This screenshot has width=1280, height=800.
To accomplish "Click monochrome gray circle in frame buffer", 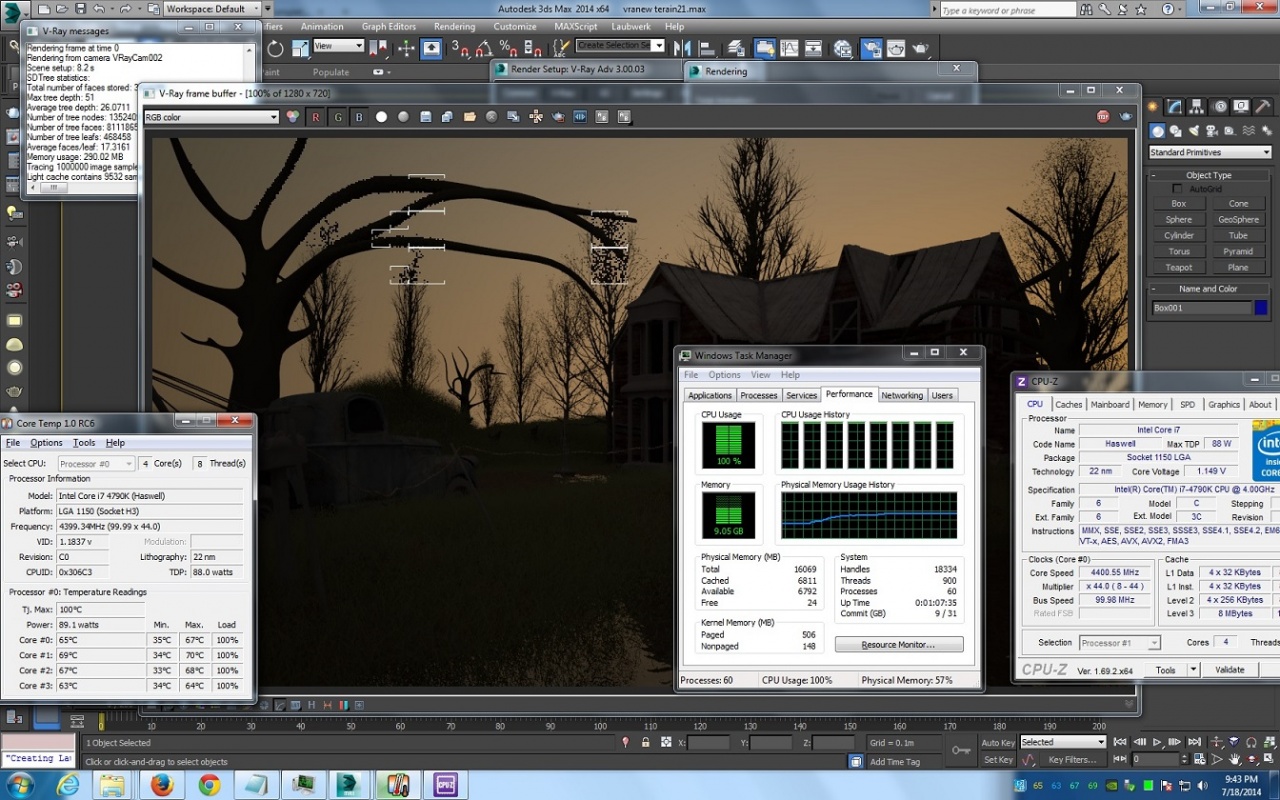I will click(x=403, y=117).
